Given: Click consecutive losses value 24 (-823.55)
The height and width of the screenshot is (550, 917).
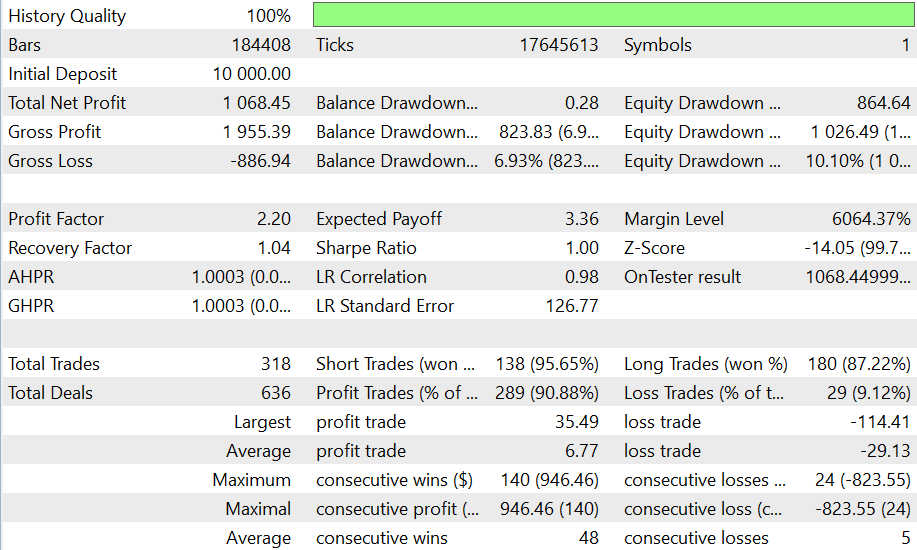Looking at the screenshot, I should [x=863, y=480].
